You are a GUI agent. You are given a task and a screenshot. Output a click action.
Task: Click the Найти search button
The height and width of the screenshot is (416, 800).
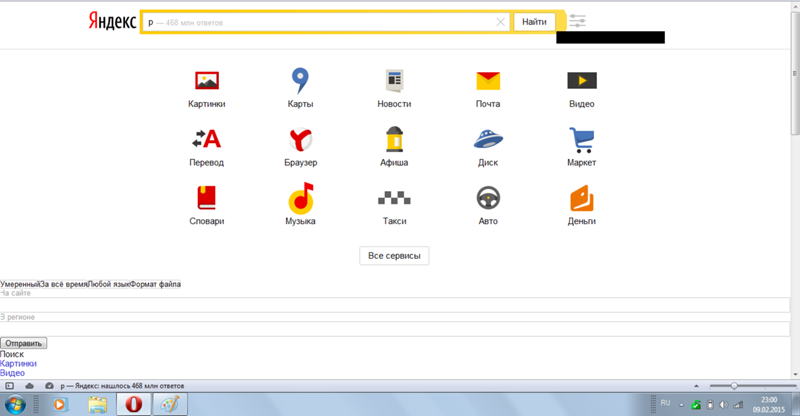534,22
